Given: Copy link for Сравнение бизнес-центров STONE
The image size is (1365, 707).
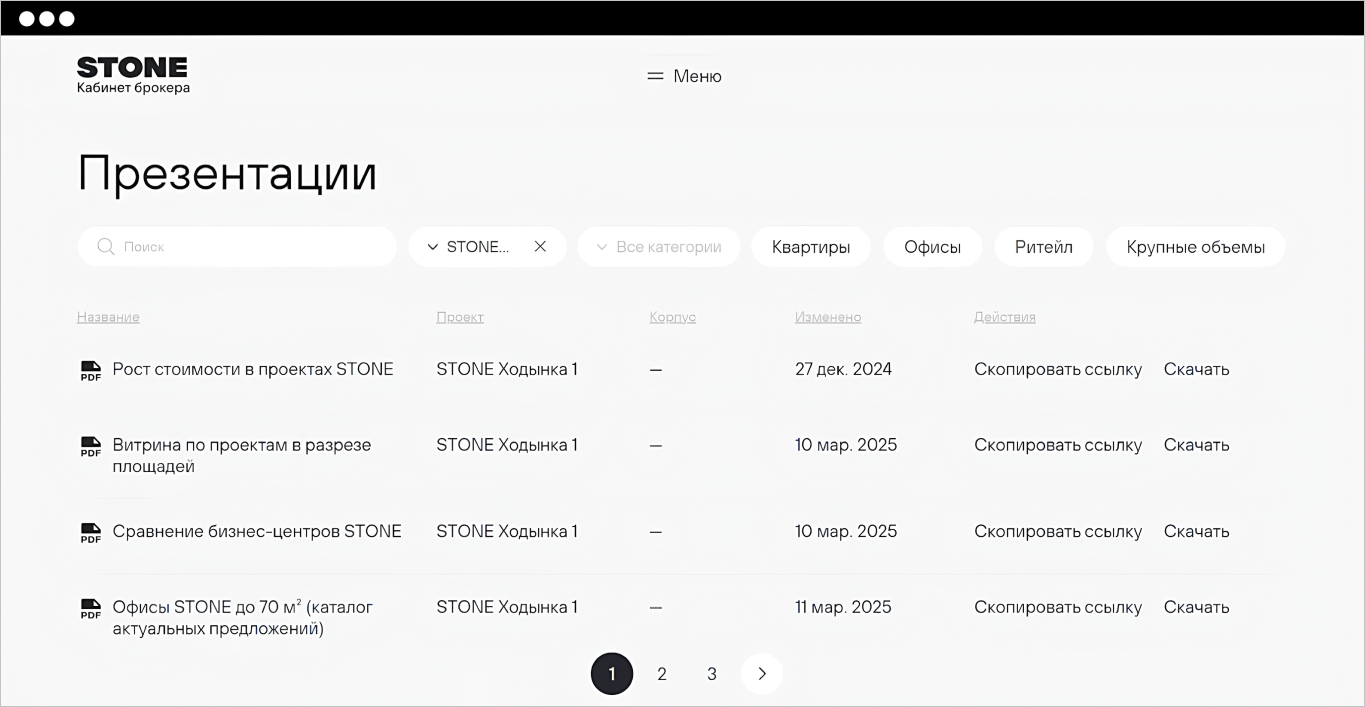Looking at the screenshot, I should pyautogui.click(x=1058, y=531).
